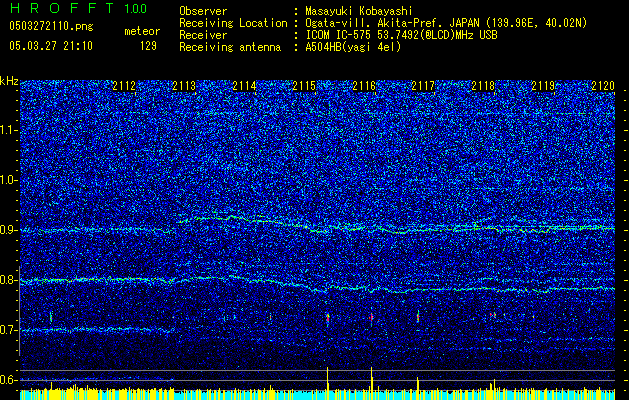This screenshot has width=629, height=400.
Task: Click the receiver text ICOM IC-575 53.7492 MHz USB
Action: 401,35
